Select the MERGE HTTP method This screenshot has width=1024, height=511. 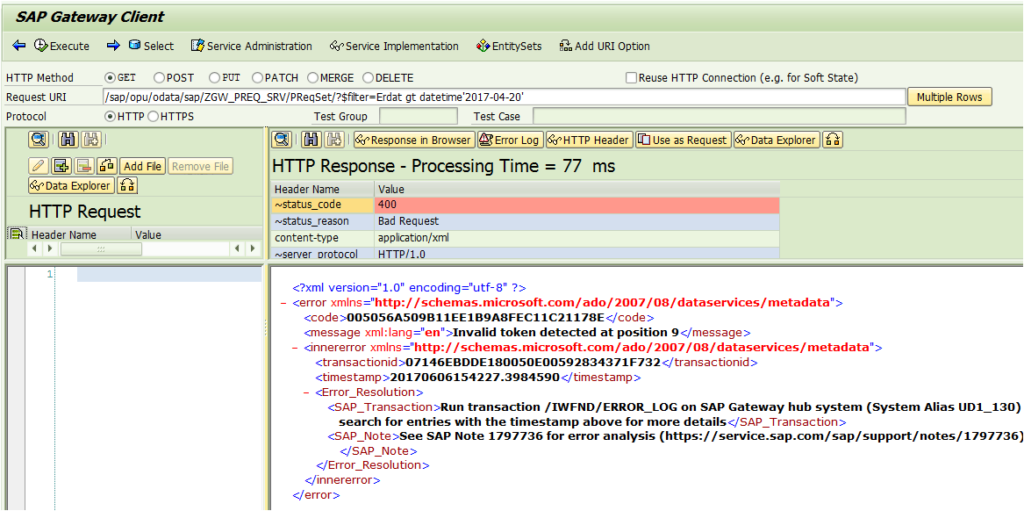313,78
